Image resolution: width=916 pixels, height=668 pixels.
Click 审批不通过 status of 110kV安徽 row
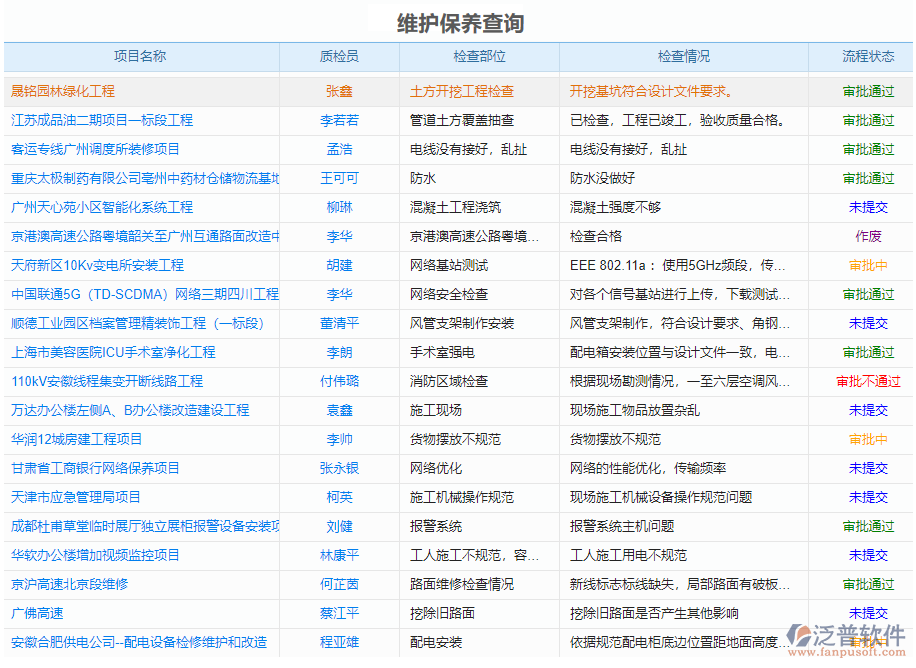coord(864,381)
